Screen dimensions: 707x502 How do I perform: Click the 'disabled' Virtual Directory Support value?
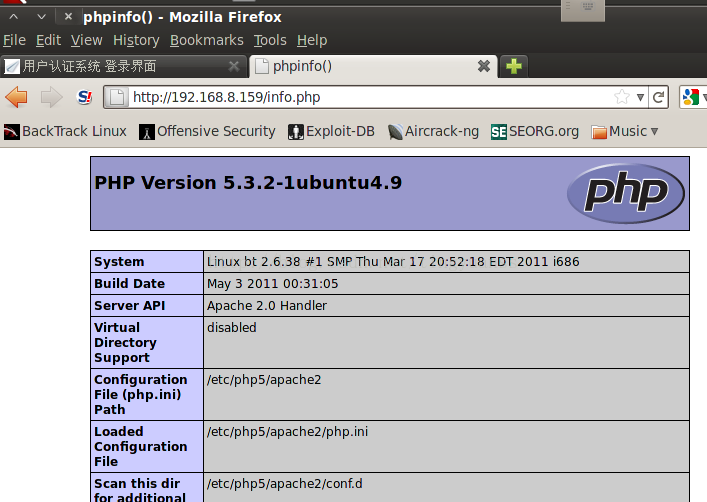[x=232, y=327]
